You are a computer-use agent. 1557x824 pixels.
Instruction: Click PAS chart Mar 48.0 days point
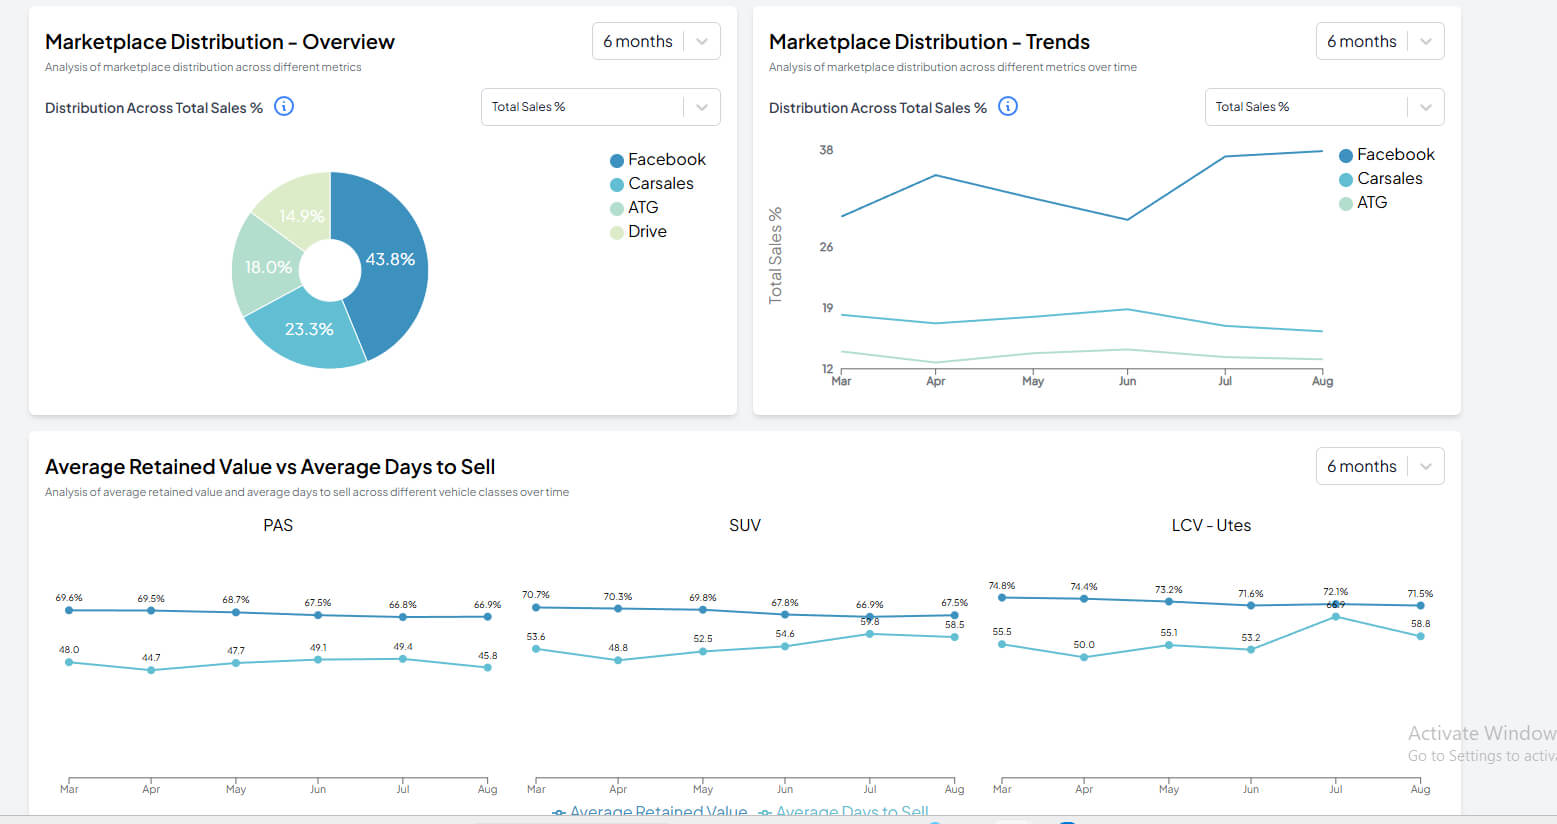click(69, 662)
